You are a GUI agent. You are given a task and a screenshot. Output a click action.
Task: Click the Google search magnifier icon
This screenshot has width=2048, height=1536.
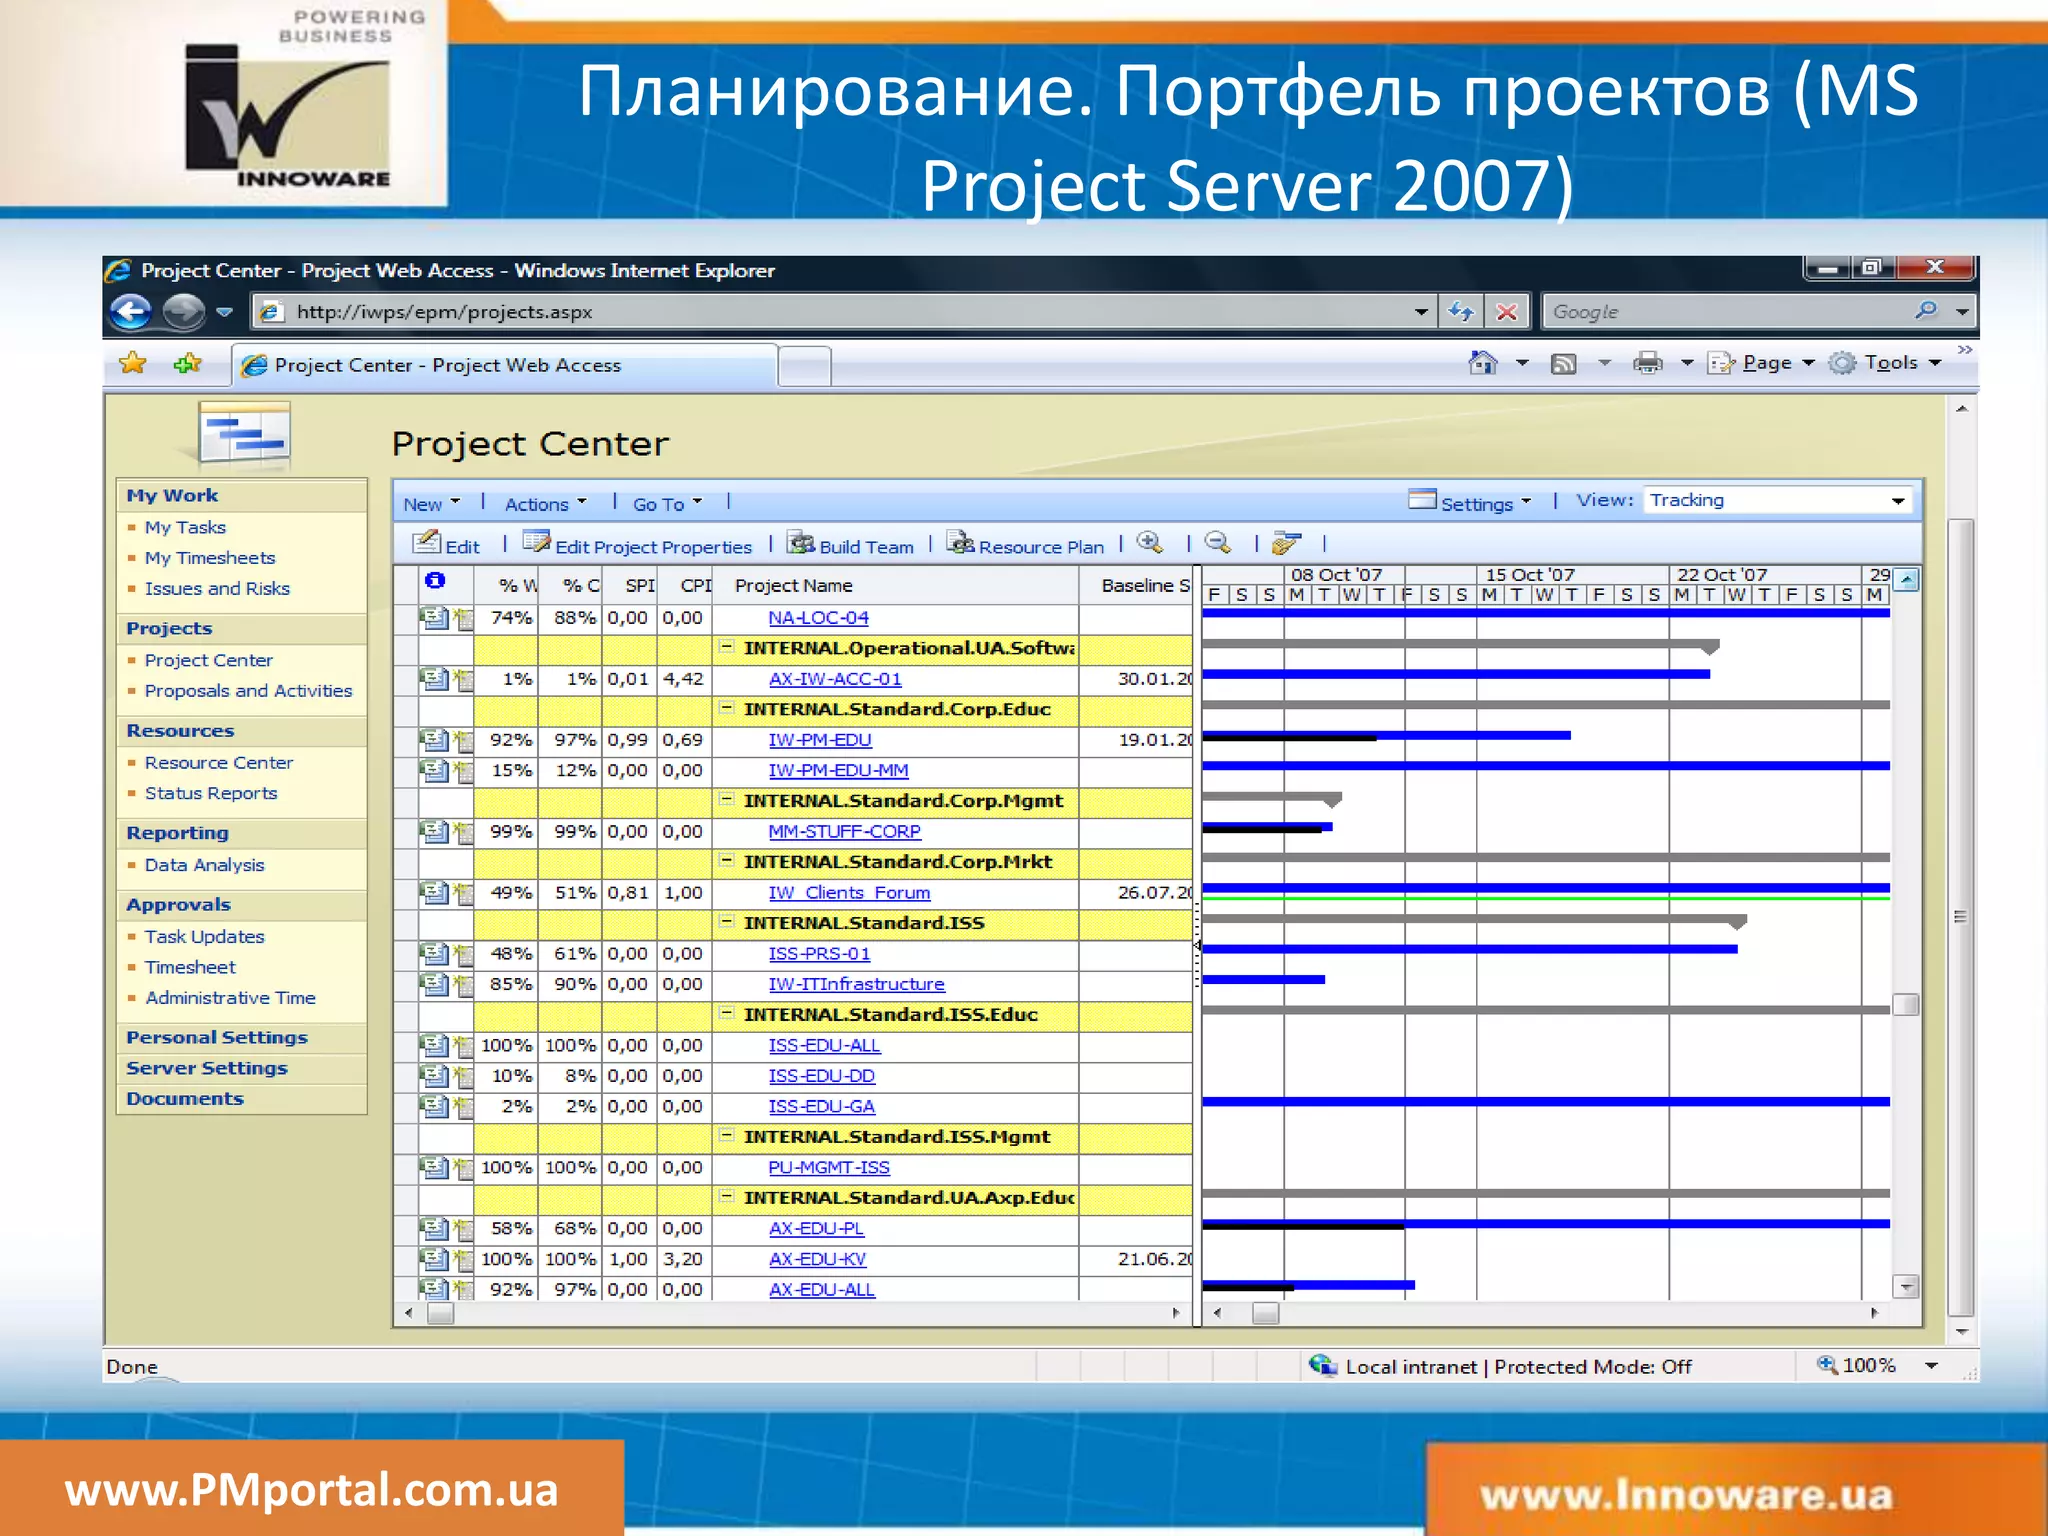1926,311
